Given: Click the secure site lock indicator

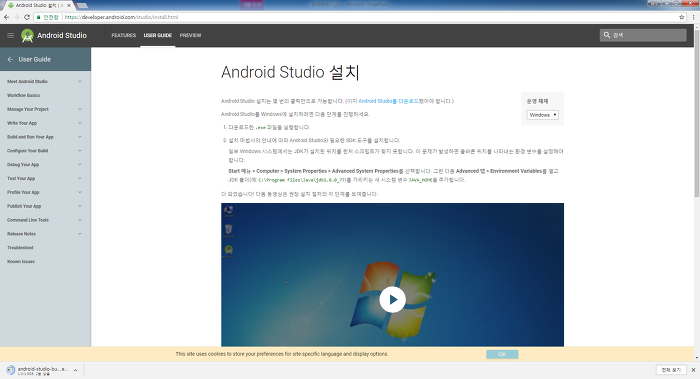Looking at the screenshot, I should coord(48,17).
